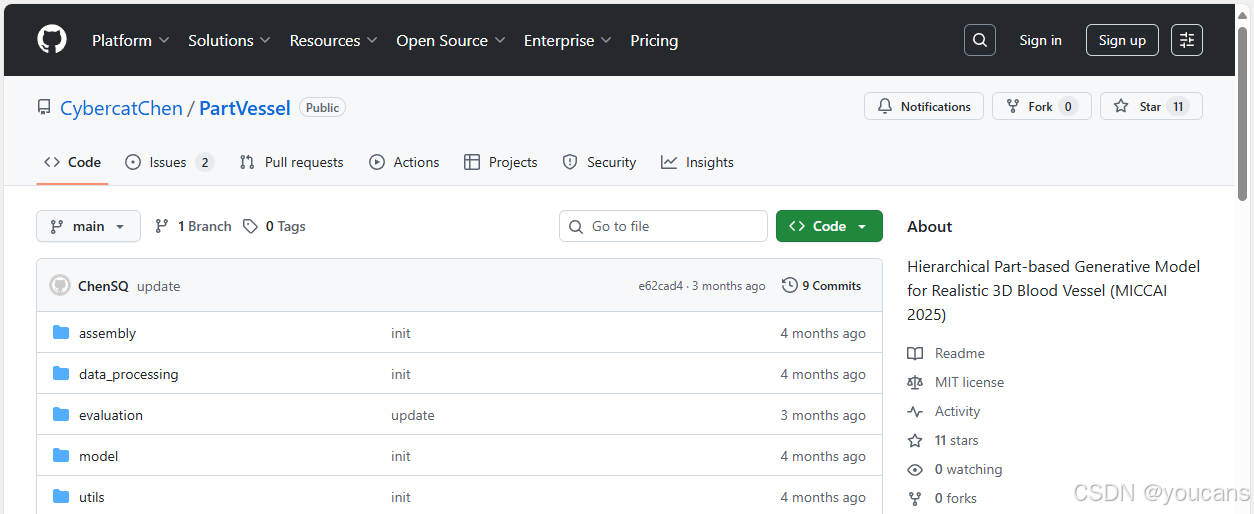Click the evaluation folder icon
The height and width of the screenshot is (514, 1254).
click(61, 415)
